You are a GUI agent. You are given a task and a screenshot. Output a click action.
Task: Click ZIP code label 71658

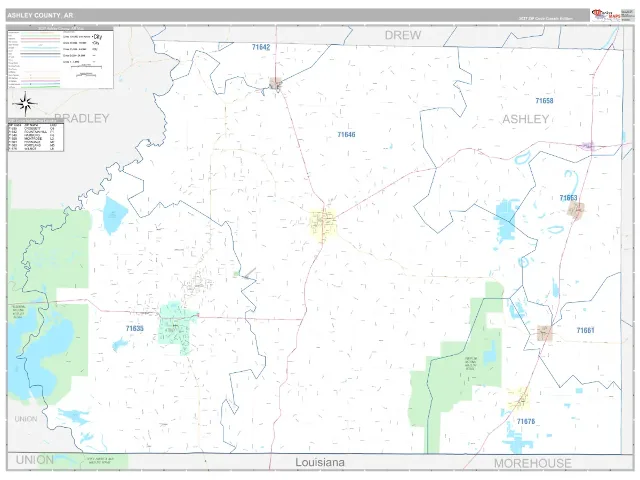(x=544, y=101)
